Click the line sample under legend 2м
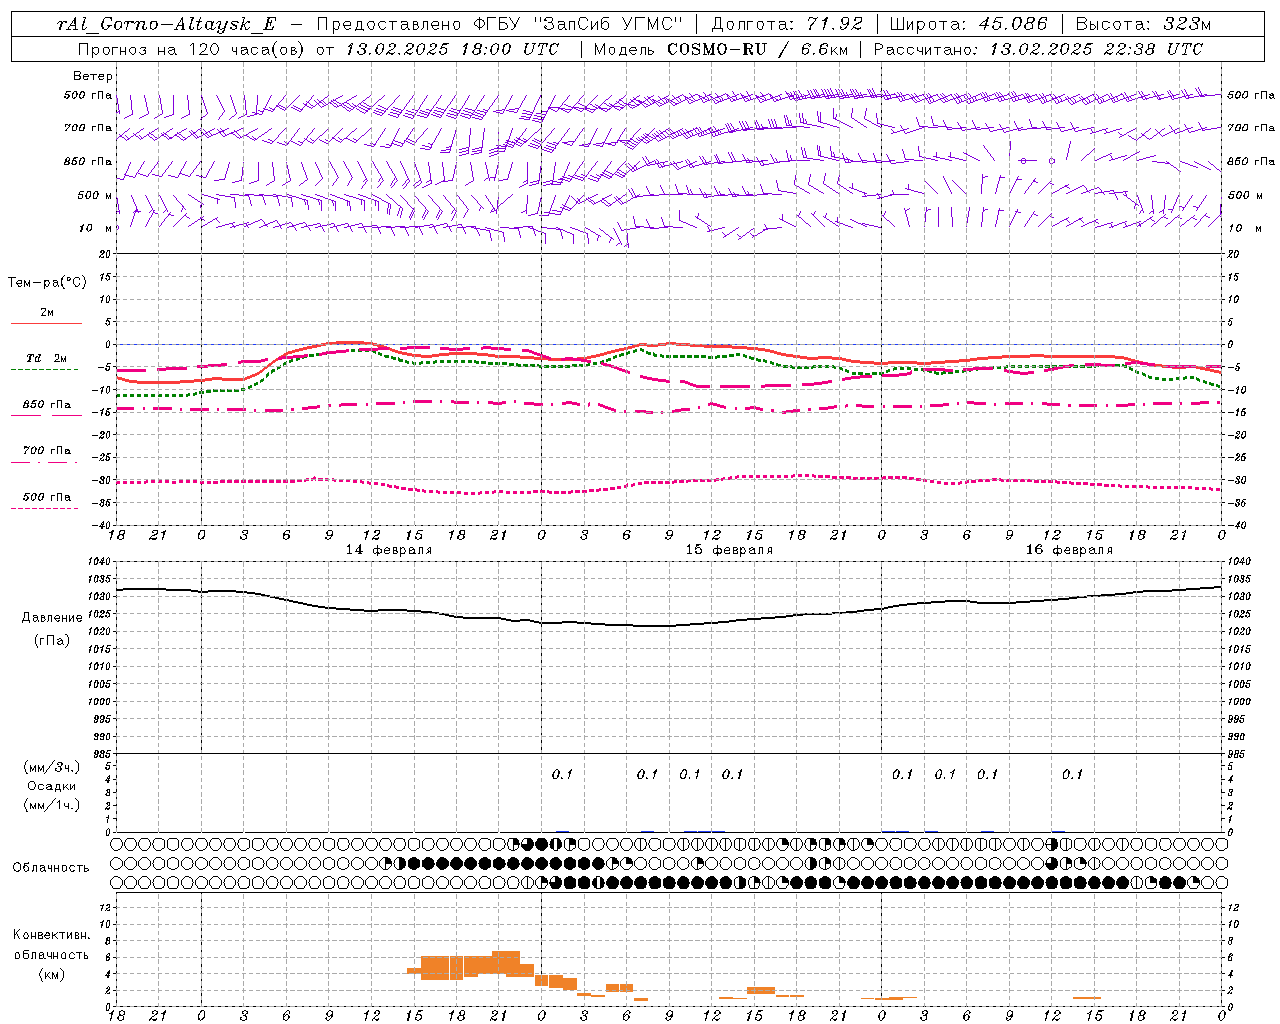This screenshot has height=1024, width=1280. pos(47,323)
